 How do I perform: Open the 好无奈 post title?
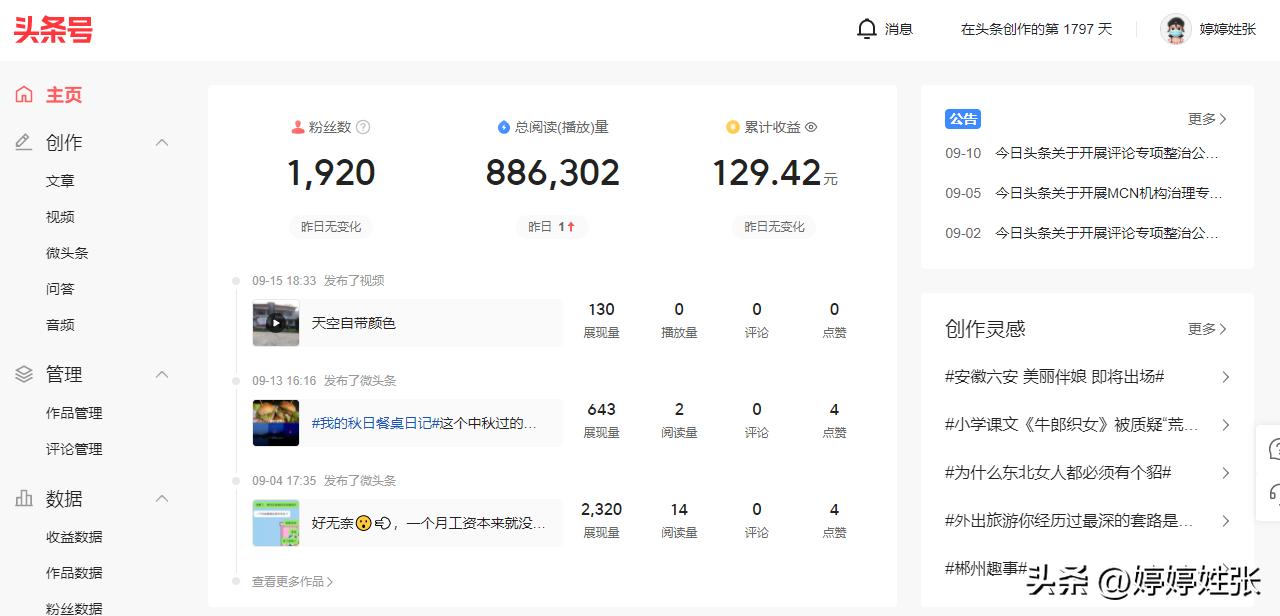(429, 523)
